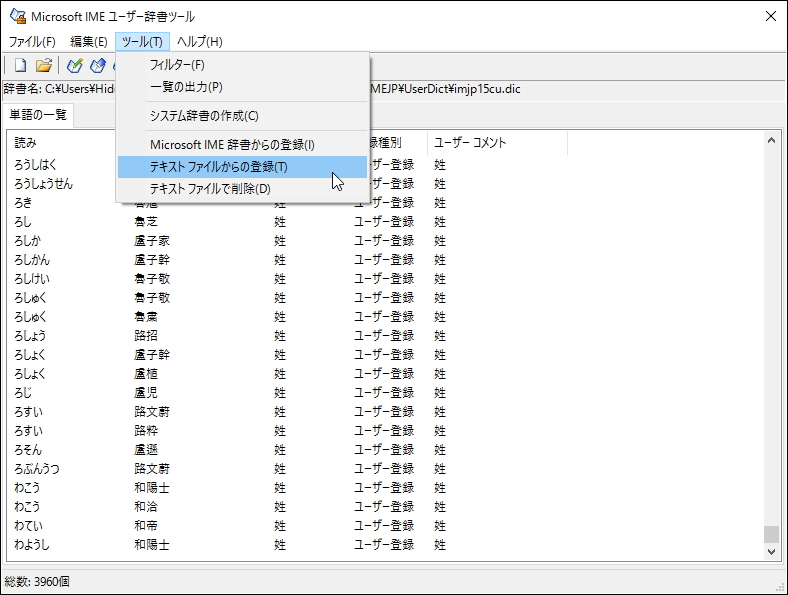Select the word 盧子家
Image resolution: width=788 pixels, height=595 pixels.
pos(152,241)
